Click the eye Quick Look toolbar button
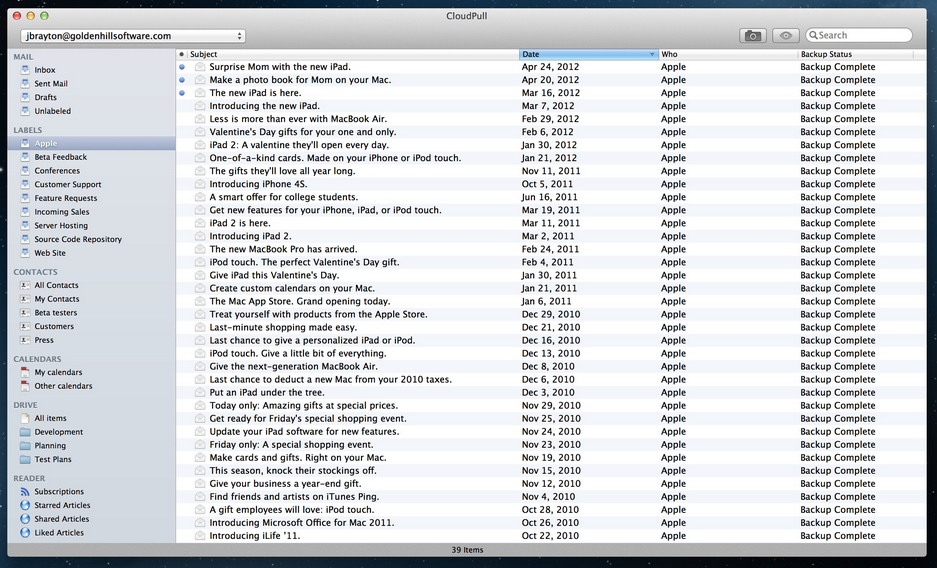This screenshot has width=937, height=568. pos(786,36)
